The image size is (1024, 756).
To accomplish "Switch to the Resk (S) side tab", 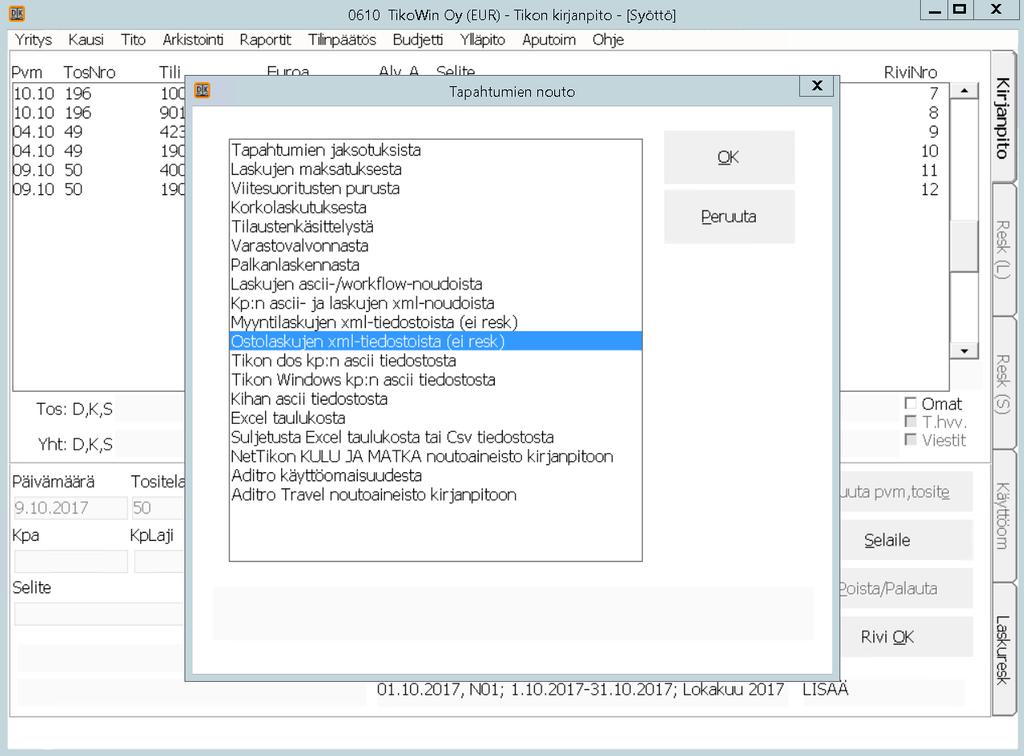I will click(1003, 384).
